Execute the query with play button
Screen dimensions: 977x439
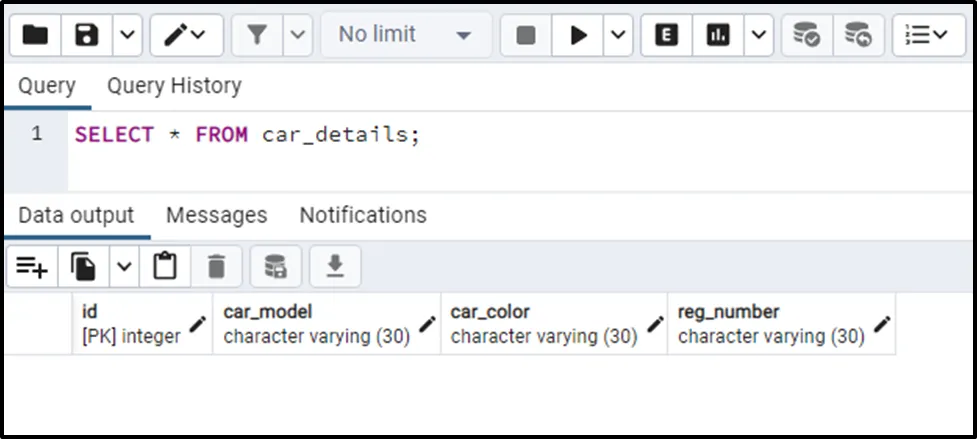pos(578,36)
